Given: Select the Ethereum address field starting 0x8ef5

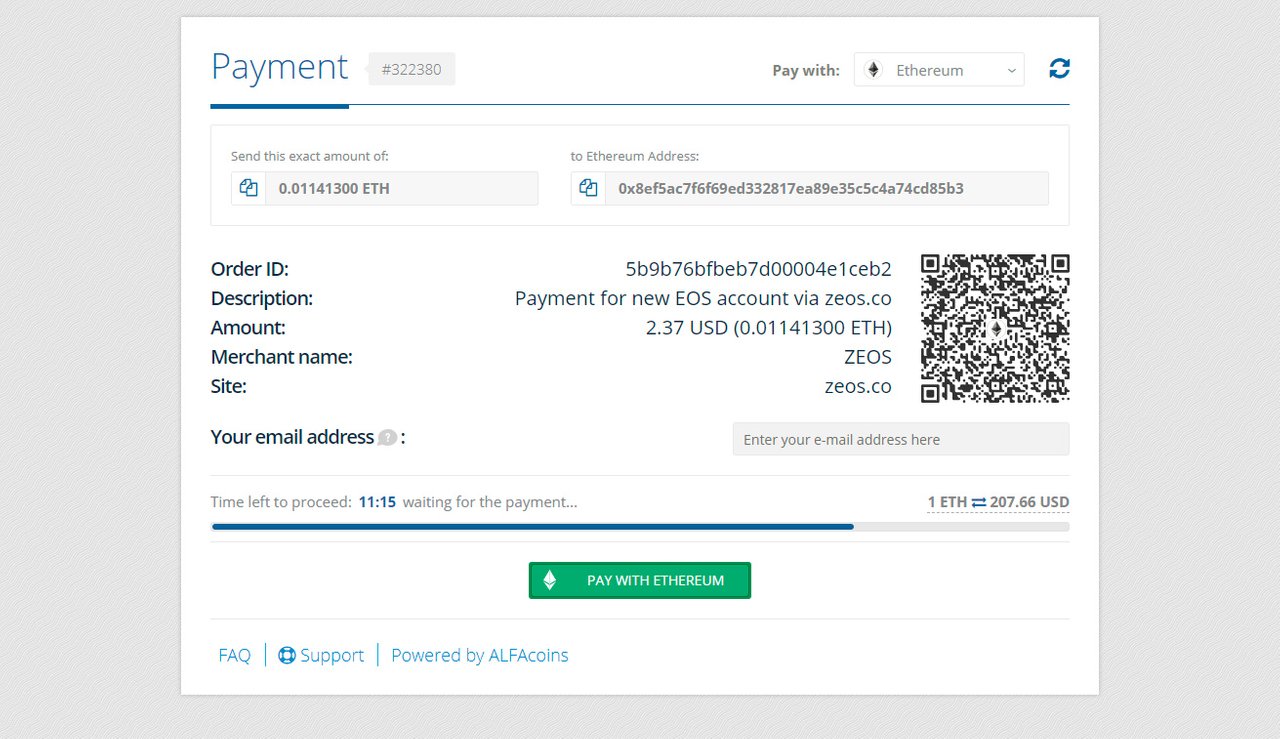Looking at the screenshot, I should (x=827, y=188).
